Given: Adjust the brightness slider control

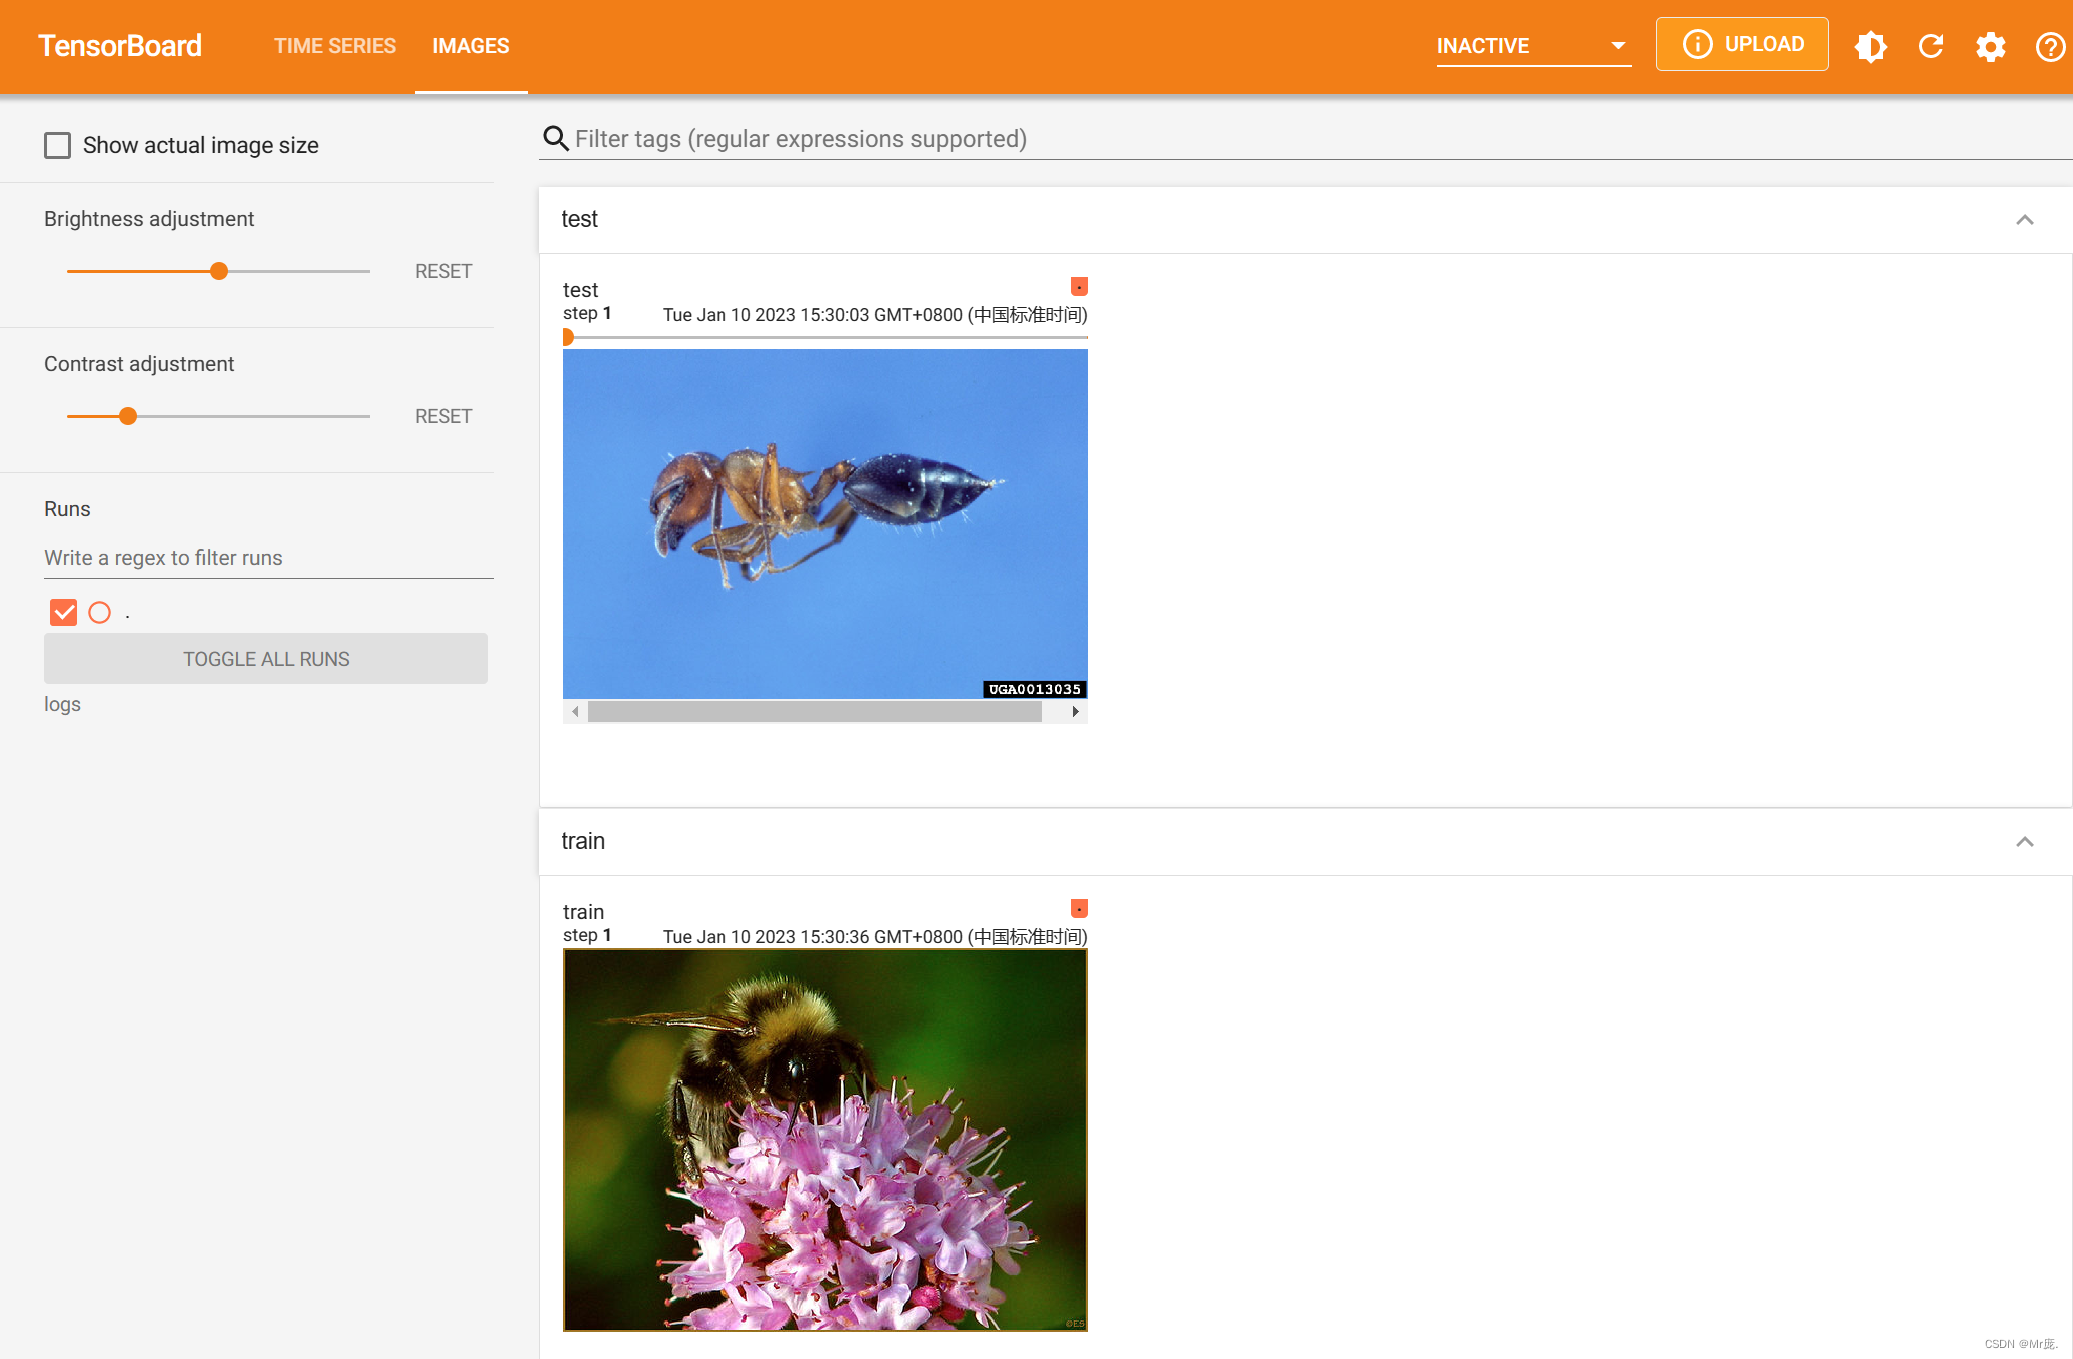Looking at the screenshot, I should pos(218,271).
